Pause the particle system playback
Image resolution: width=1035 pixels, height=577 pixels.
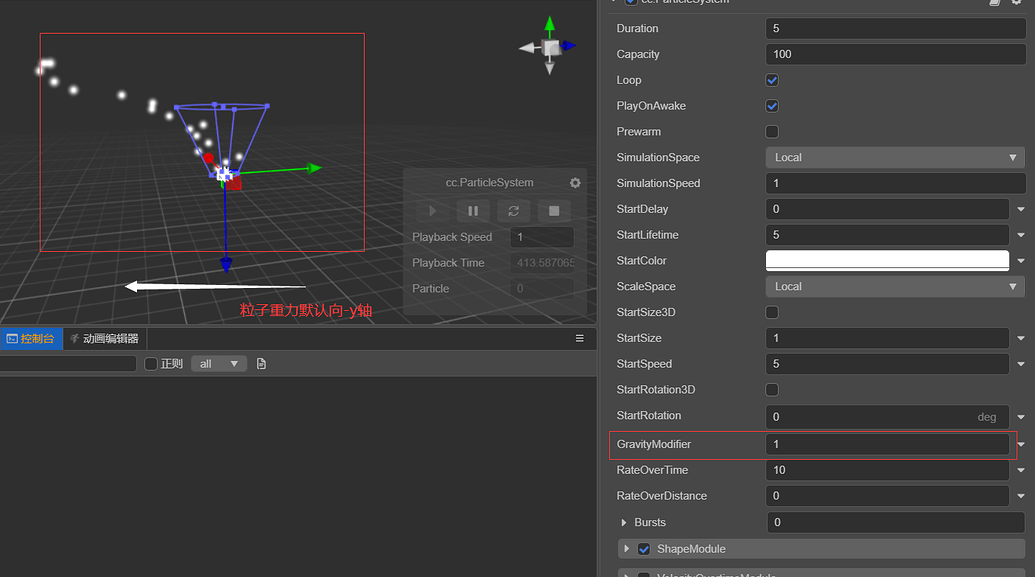[x=473, y=211]
